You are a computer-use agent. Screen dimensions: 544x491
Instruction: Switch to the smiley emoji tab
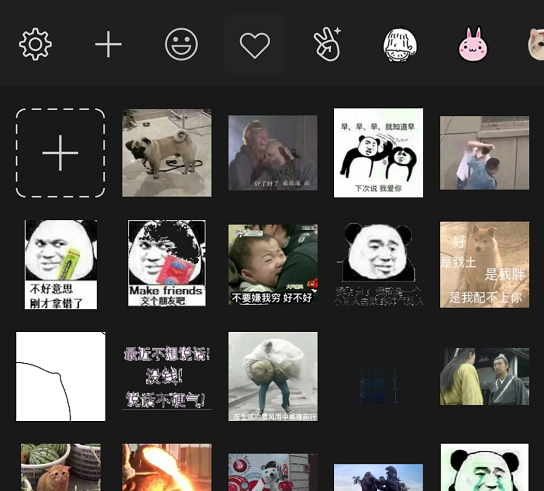click(181, 44)
